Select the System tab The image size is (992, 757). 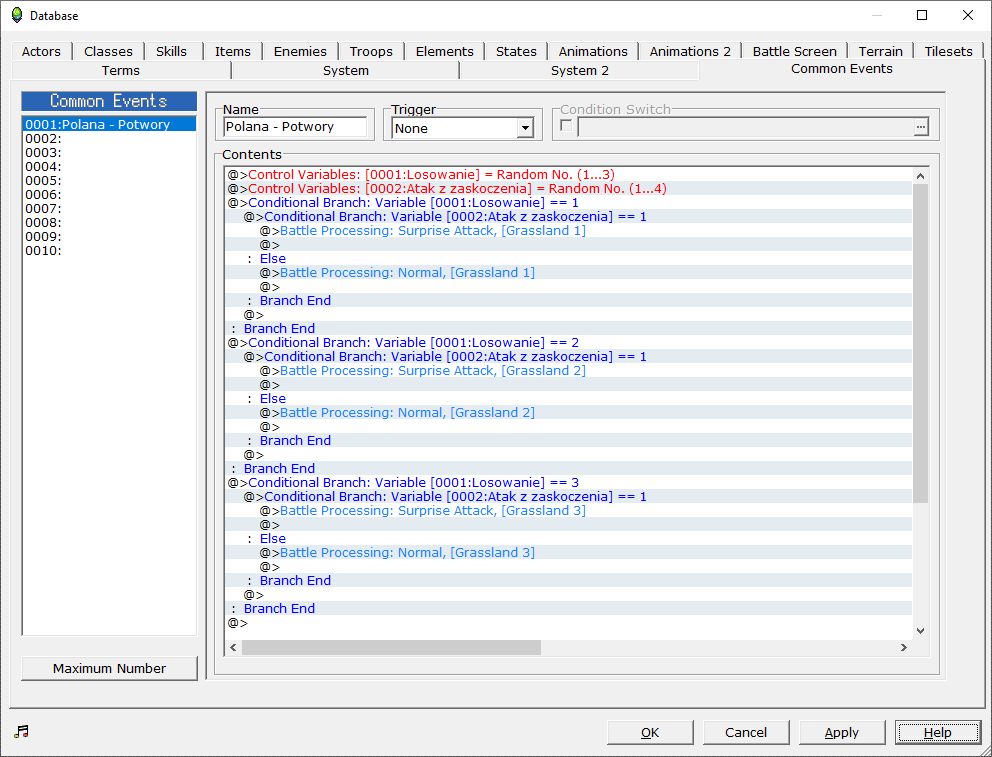tap(345, 70)
